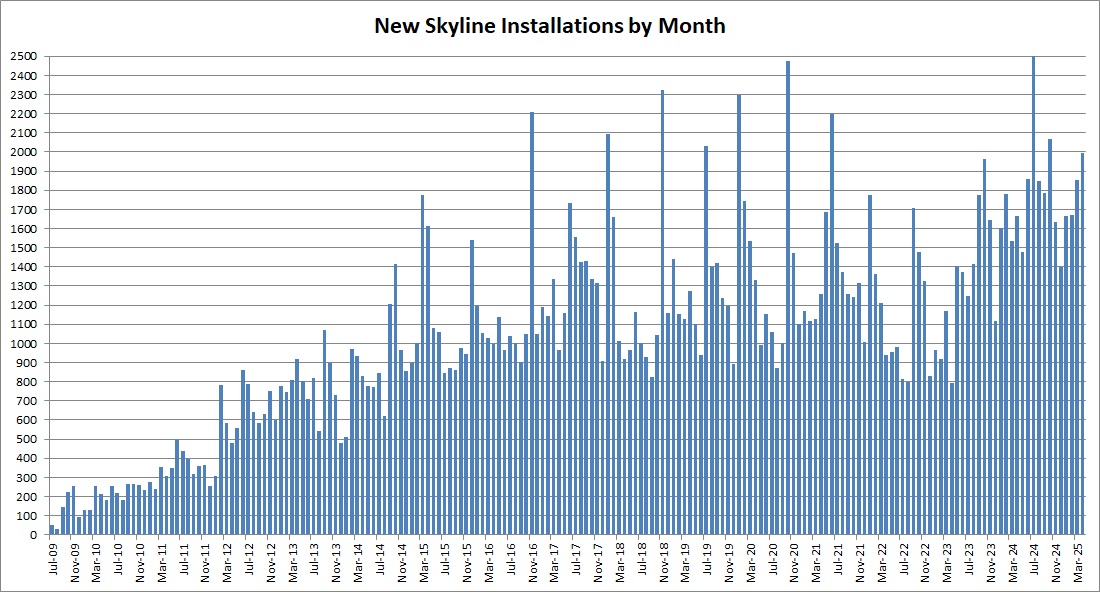Click the x-axis label Jul-11
The width and height of the screenshot is (1100, 592).
[x=184, y=558]
